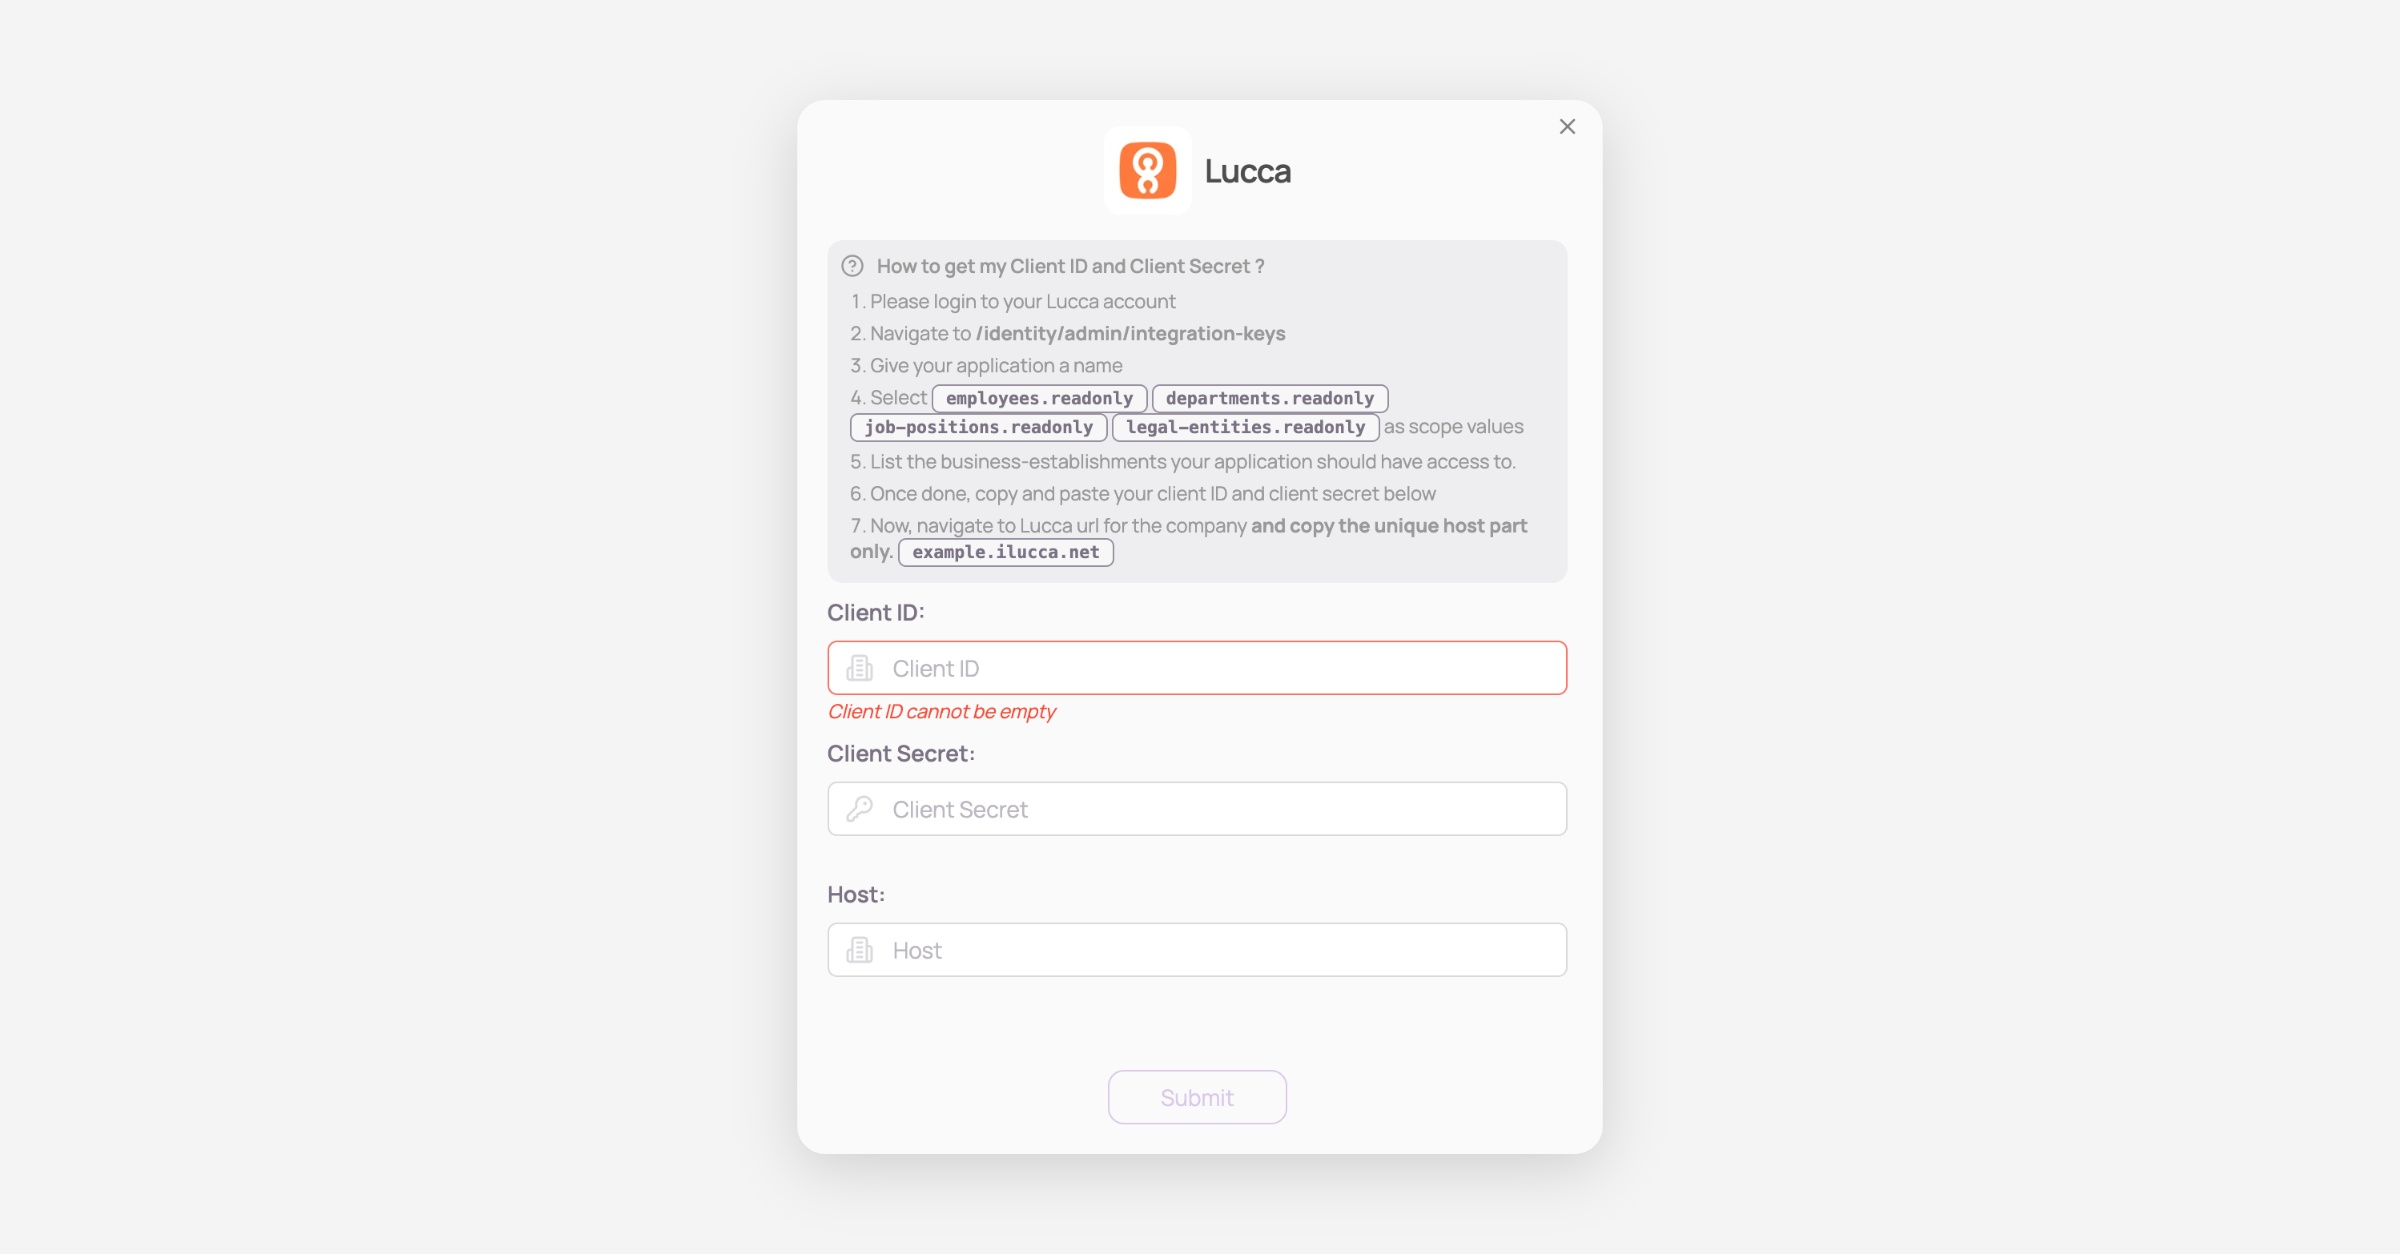This screenshot has width=2400, height=1254.
Task: Click the Lucca orange logo icon
Action: coord(1147,170)
